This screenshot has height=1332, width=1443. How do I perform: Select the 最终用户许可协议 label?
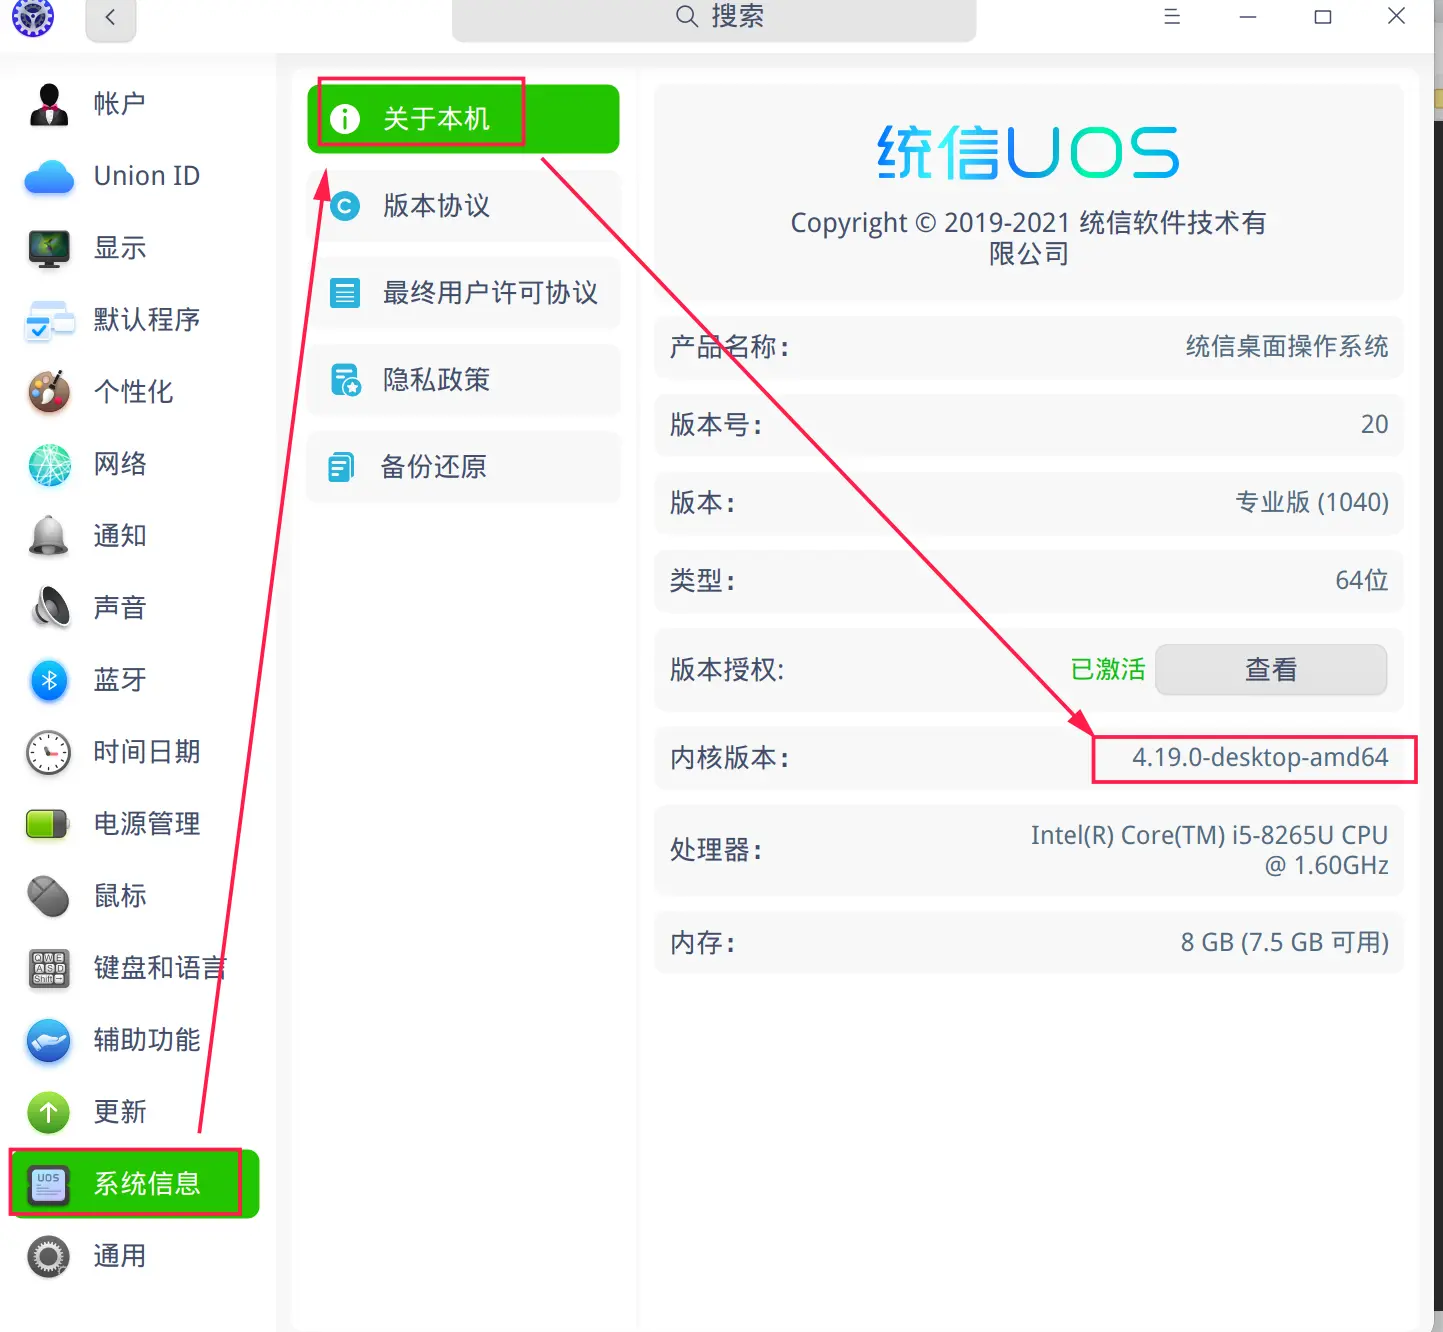pos(490,293)
